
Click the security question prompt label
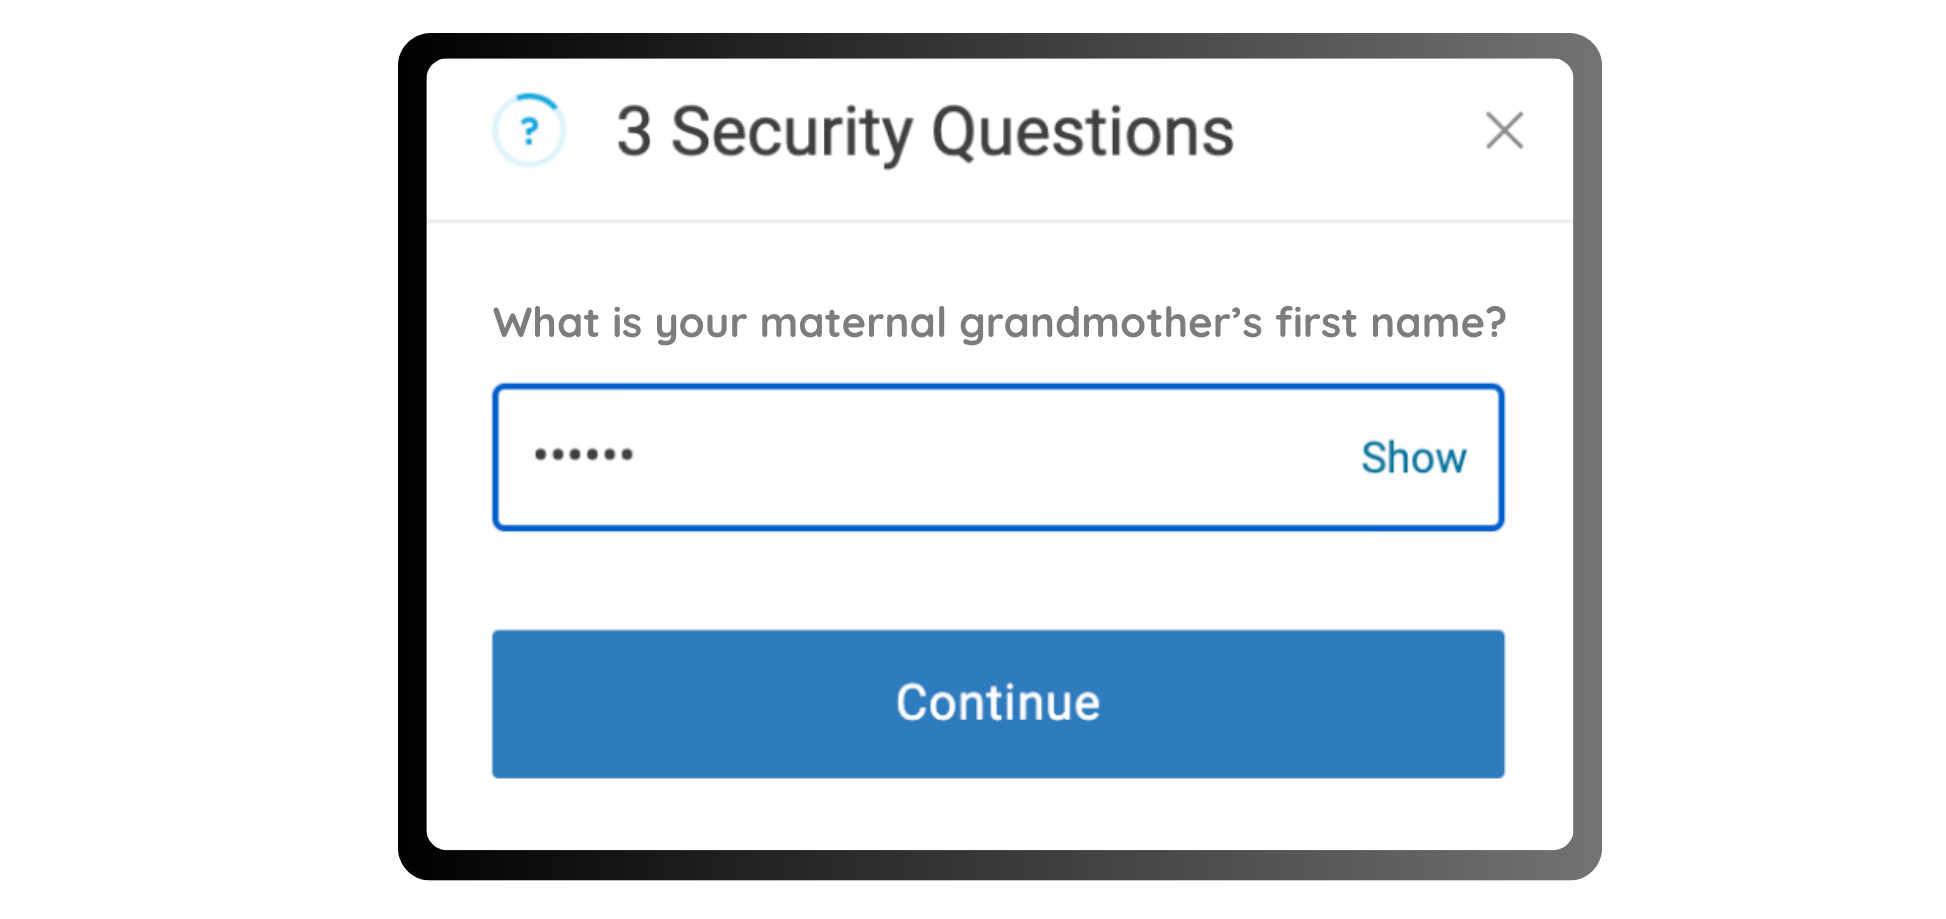point(999,323)
